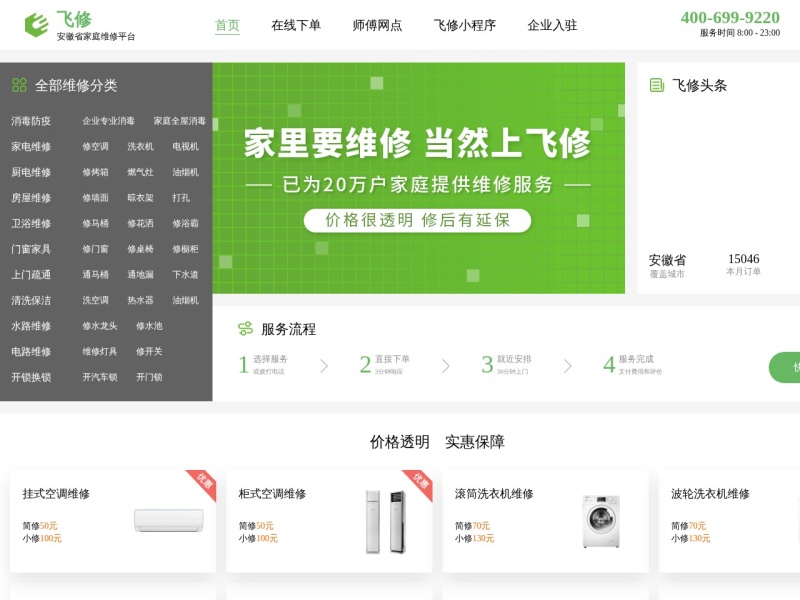Choose 开门锁 link
The height and width of the screenshot is (600, 800).
pos(149,377)
